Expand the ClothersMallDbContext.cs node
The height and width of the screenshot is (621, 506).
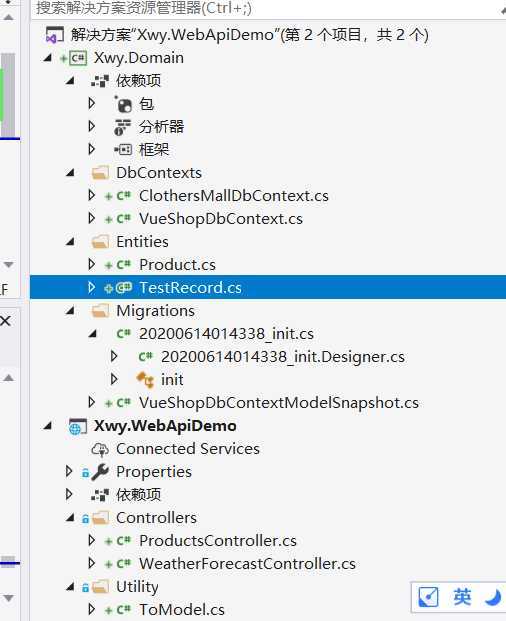click(91, 195)
